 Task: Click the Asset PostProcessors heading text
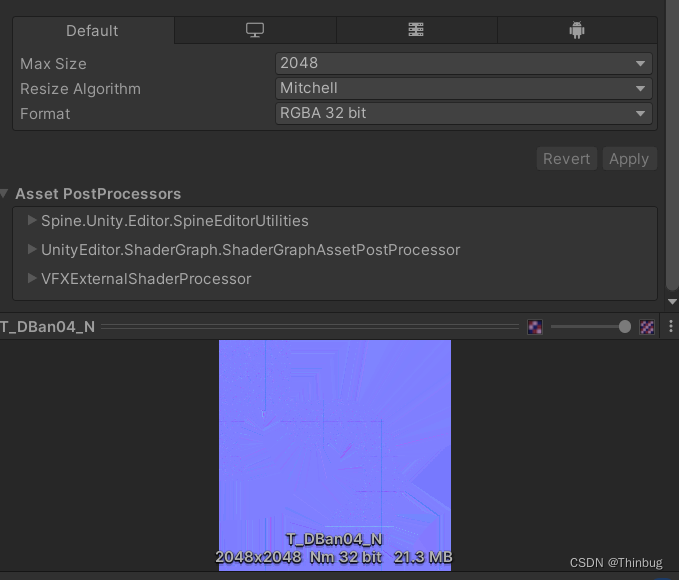[98, 194]
